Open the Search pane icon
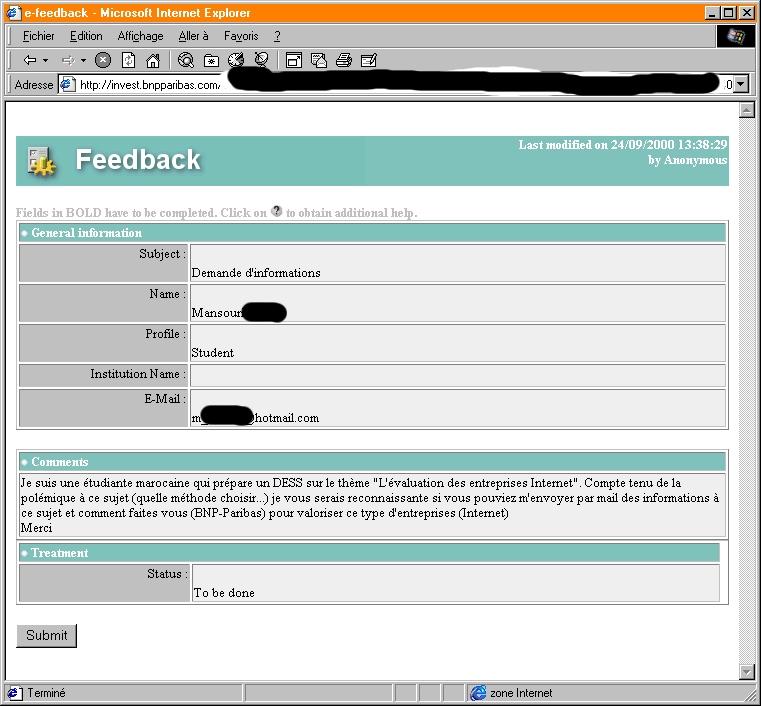761x706 pixels. 186,60
